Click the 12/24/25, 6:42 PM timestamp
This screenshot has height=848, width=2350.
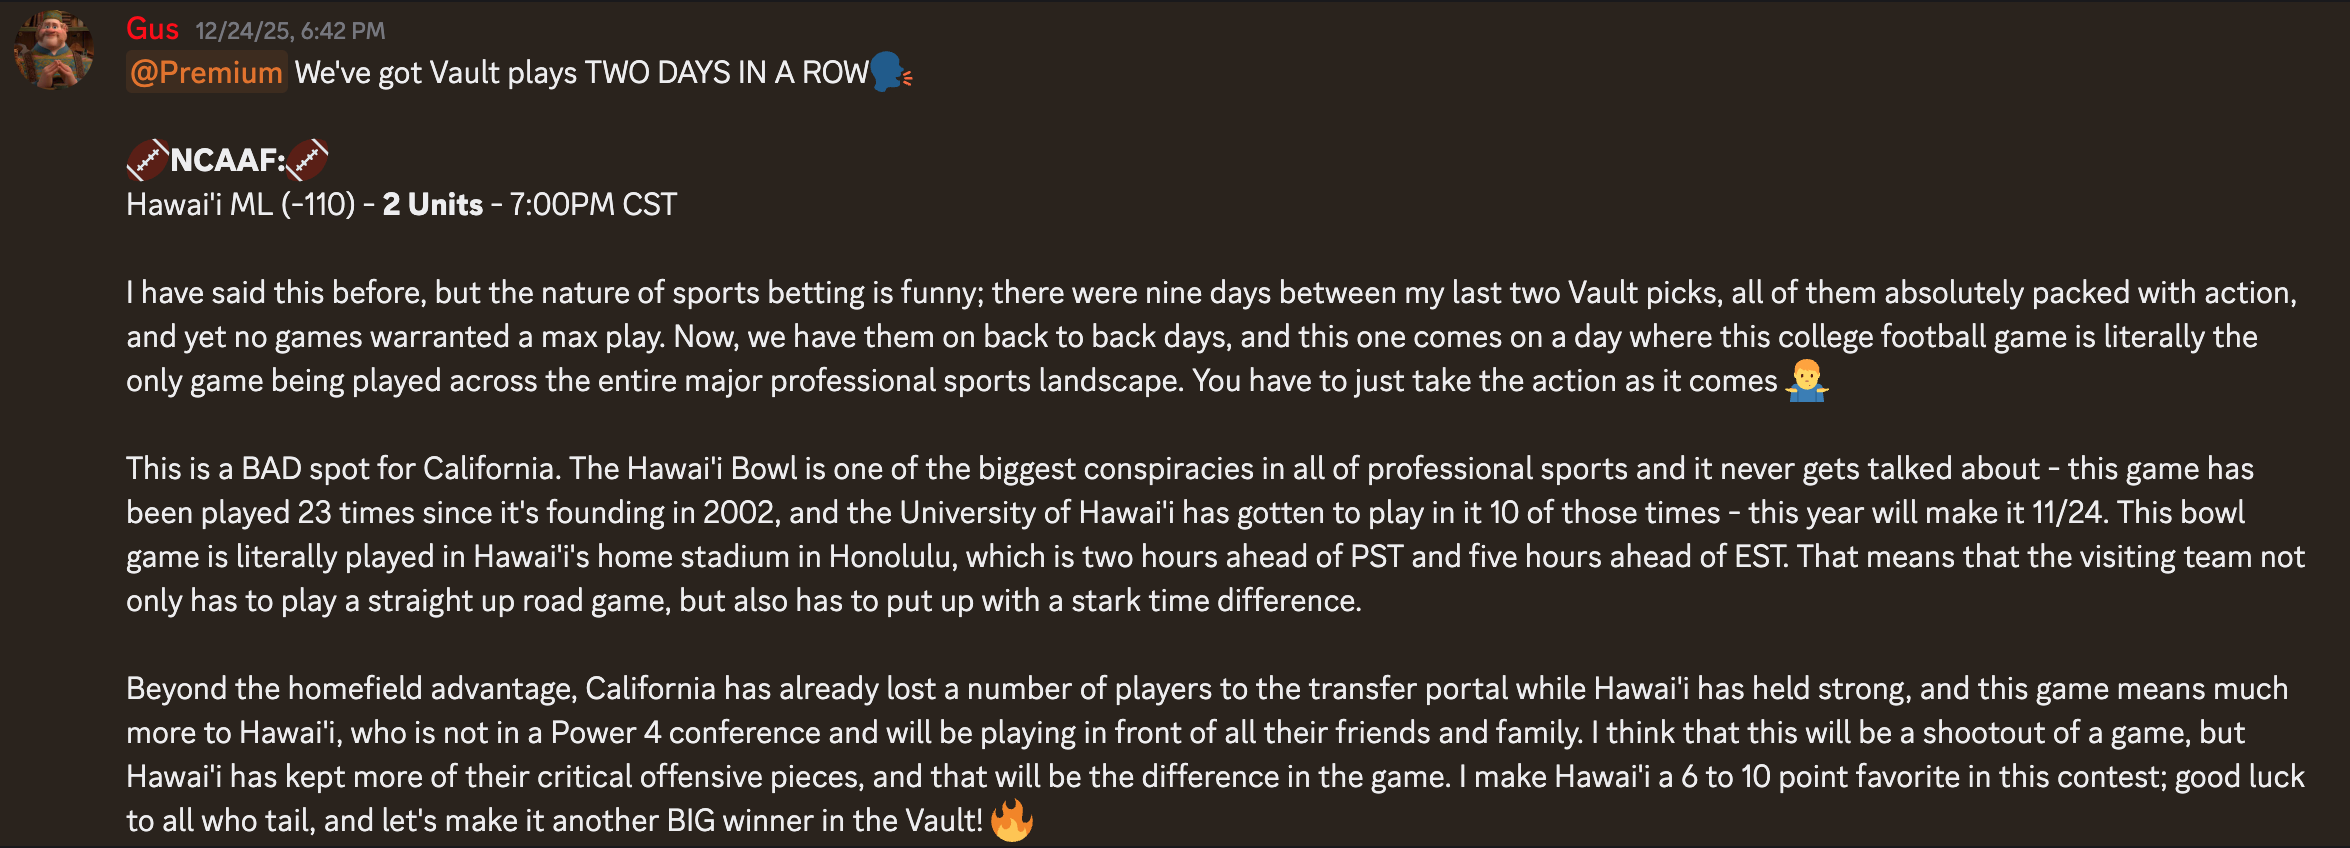[290, 31]
